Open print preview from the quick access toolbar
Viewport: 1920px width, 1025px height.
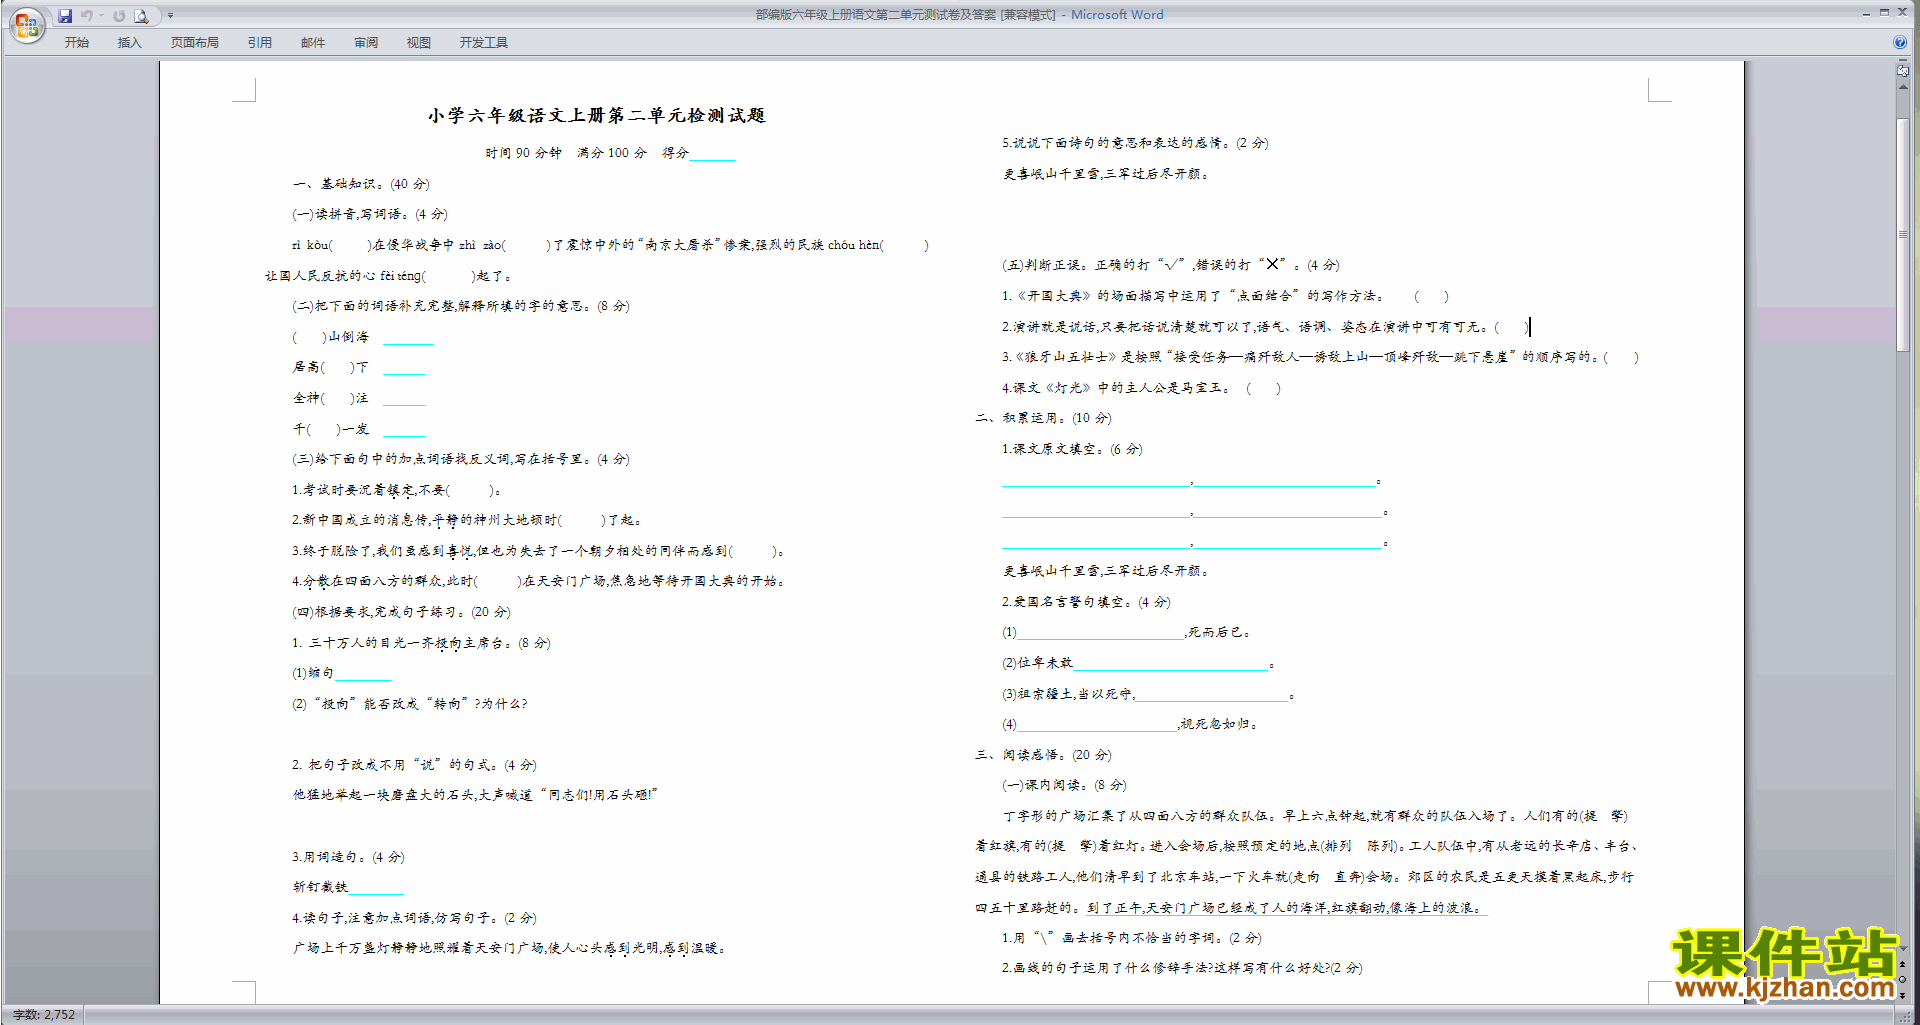click(141, 15)
